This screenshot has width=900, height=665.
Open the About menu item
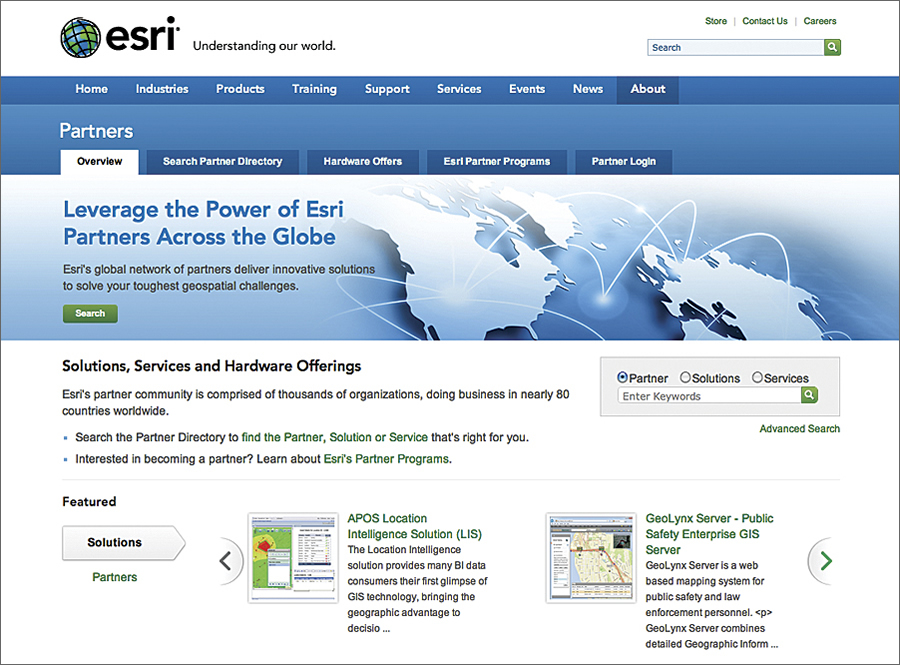pos(647,89)
